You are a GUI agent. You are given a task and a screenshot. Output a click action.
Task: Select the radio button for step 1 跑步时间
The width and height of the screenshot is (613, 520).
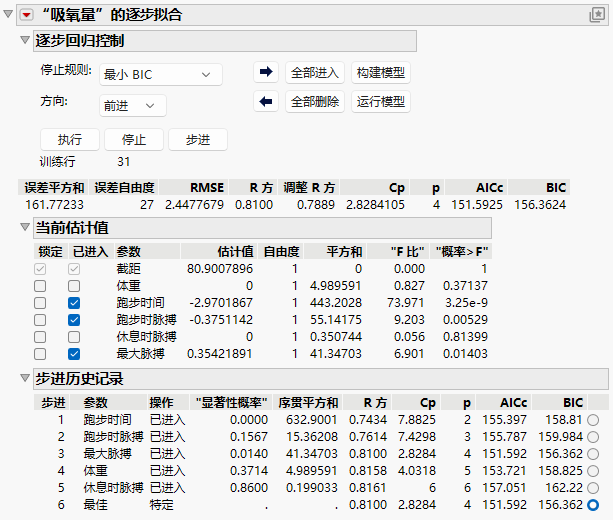pyautogui.click(x=593, y=420)
